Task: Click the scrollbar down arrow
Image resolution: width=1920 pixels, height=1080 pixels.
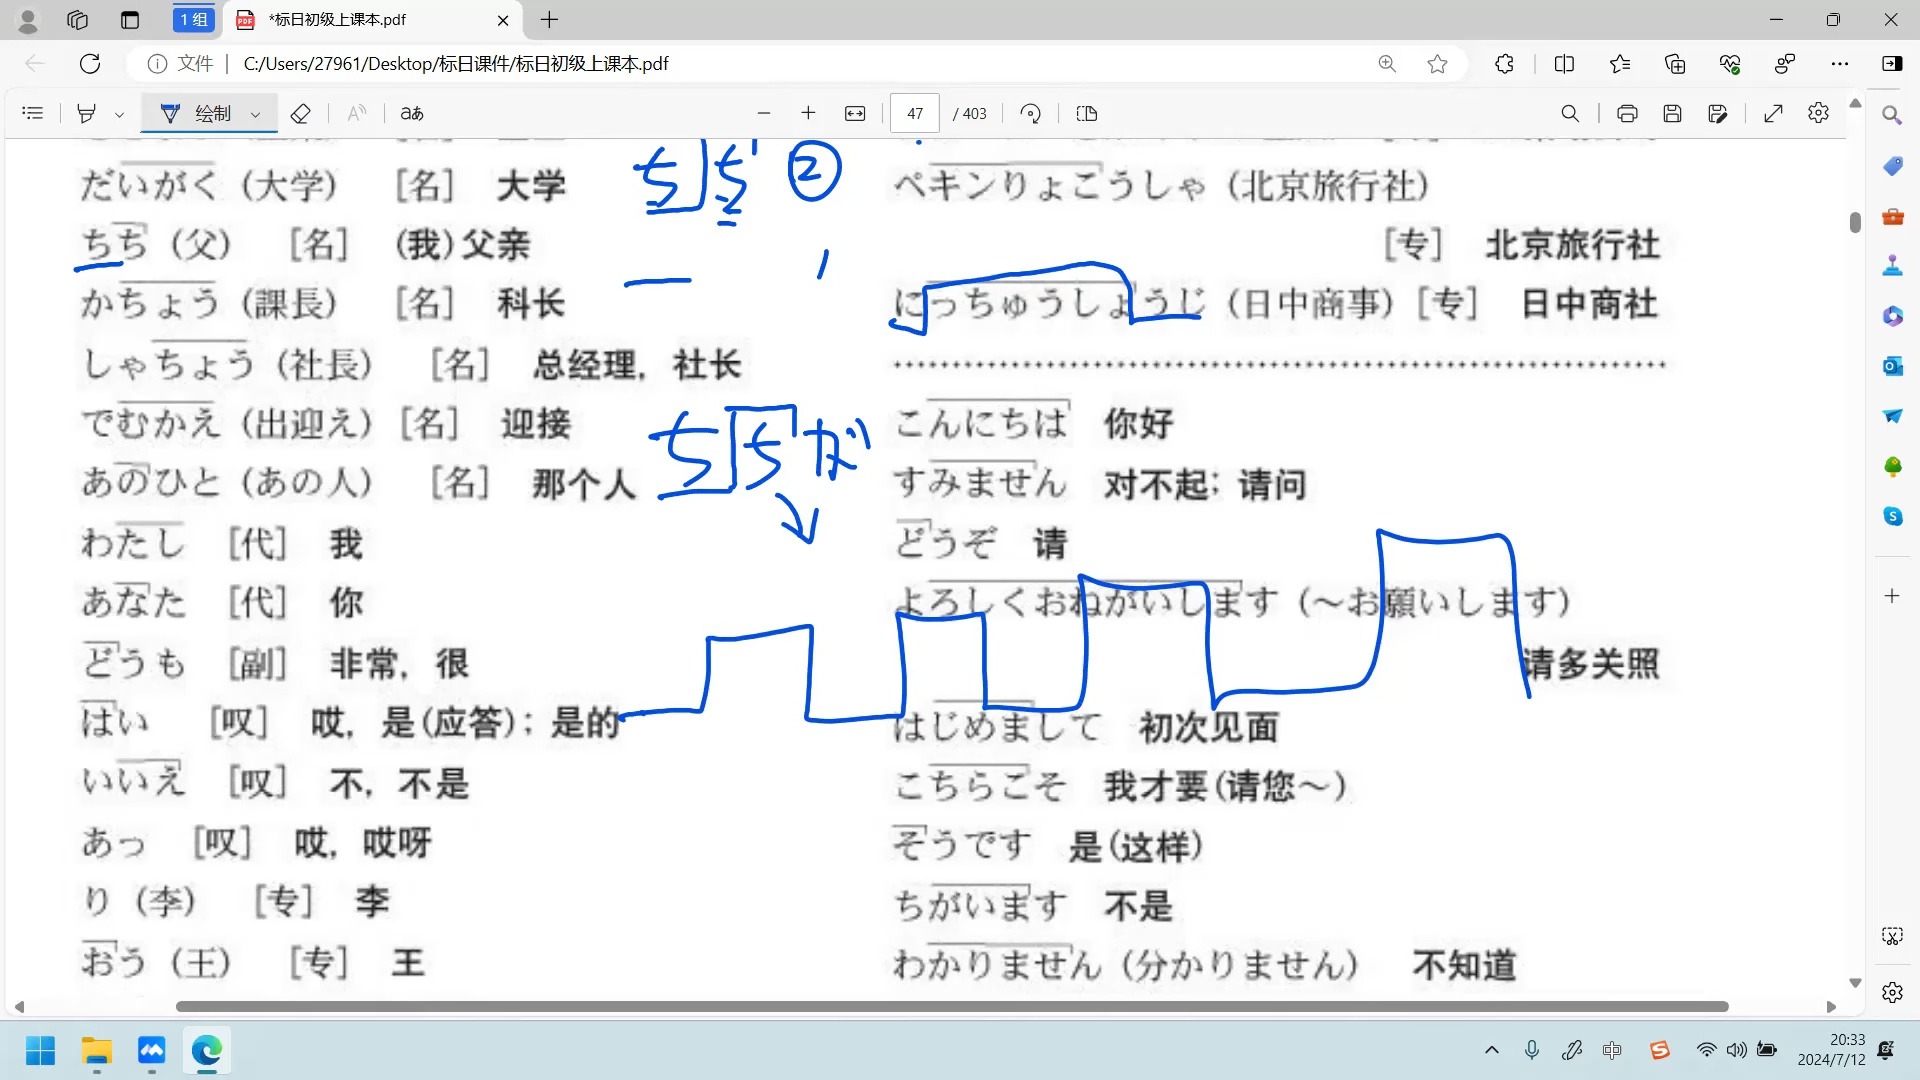Action: pos(1855,983)
